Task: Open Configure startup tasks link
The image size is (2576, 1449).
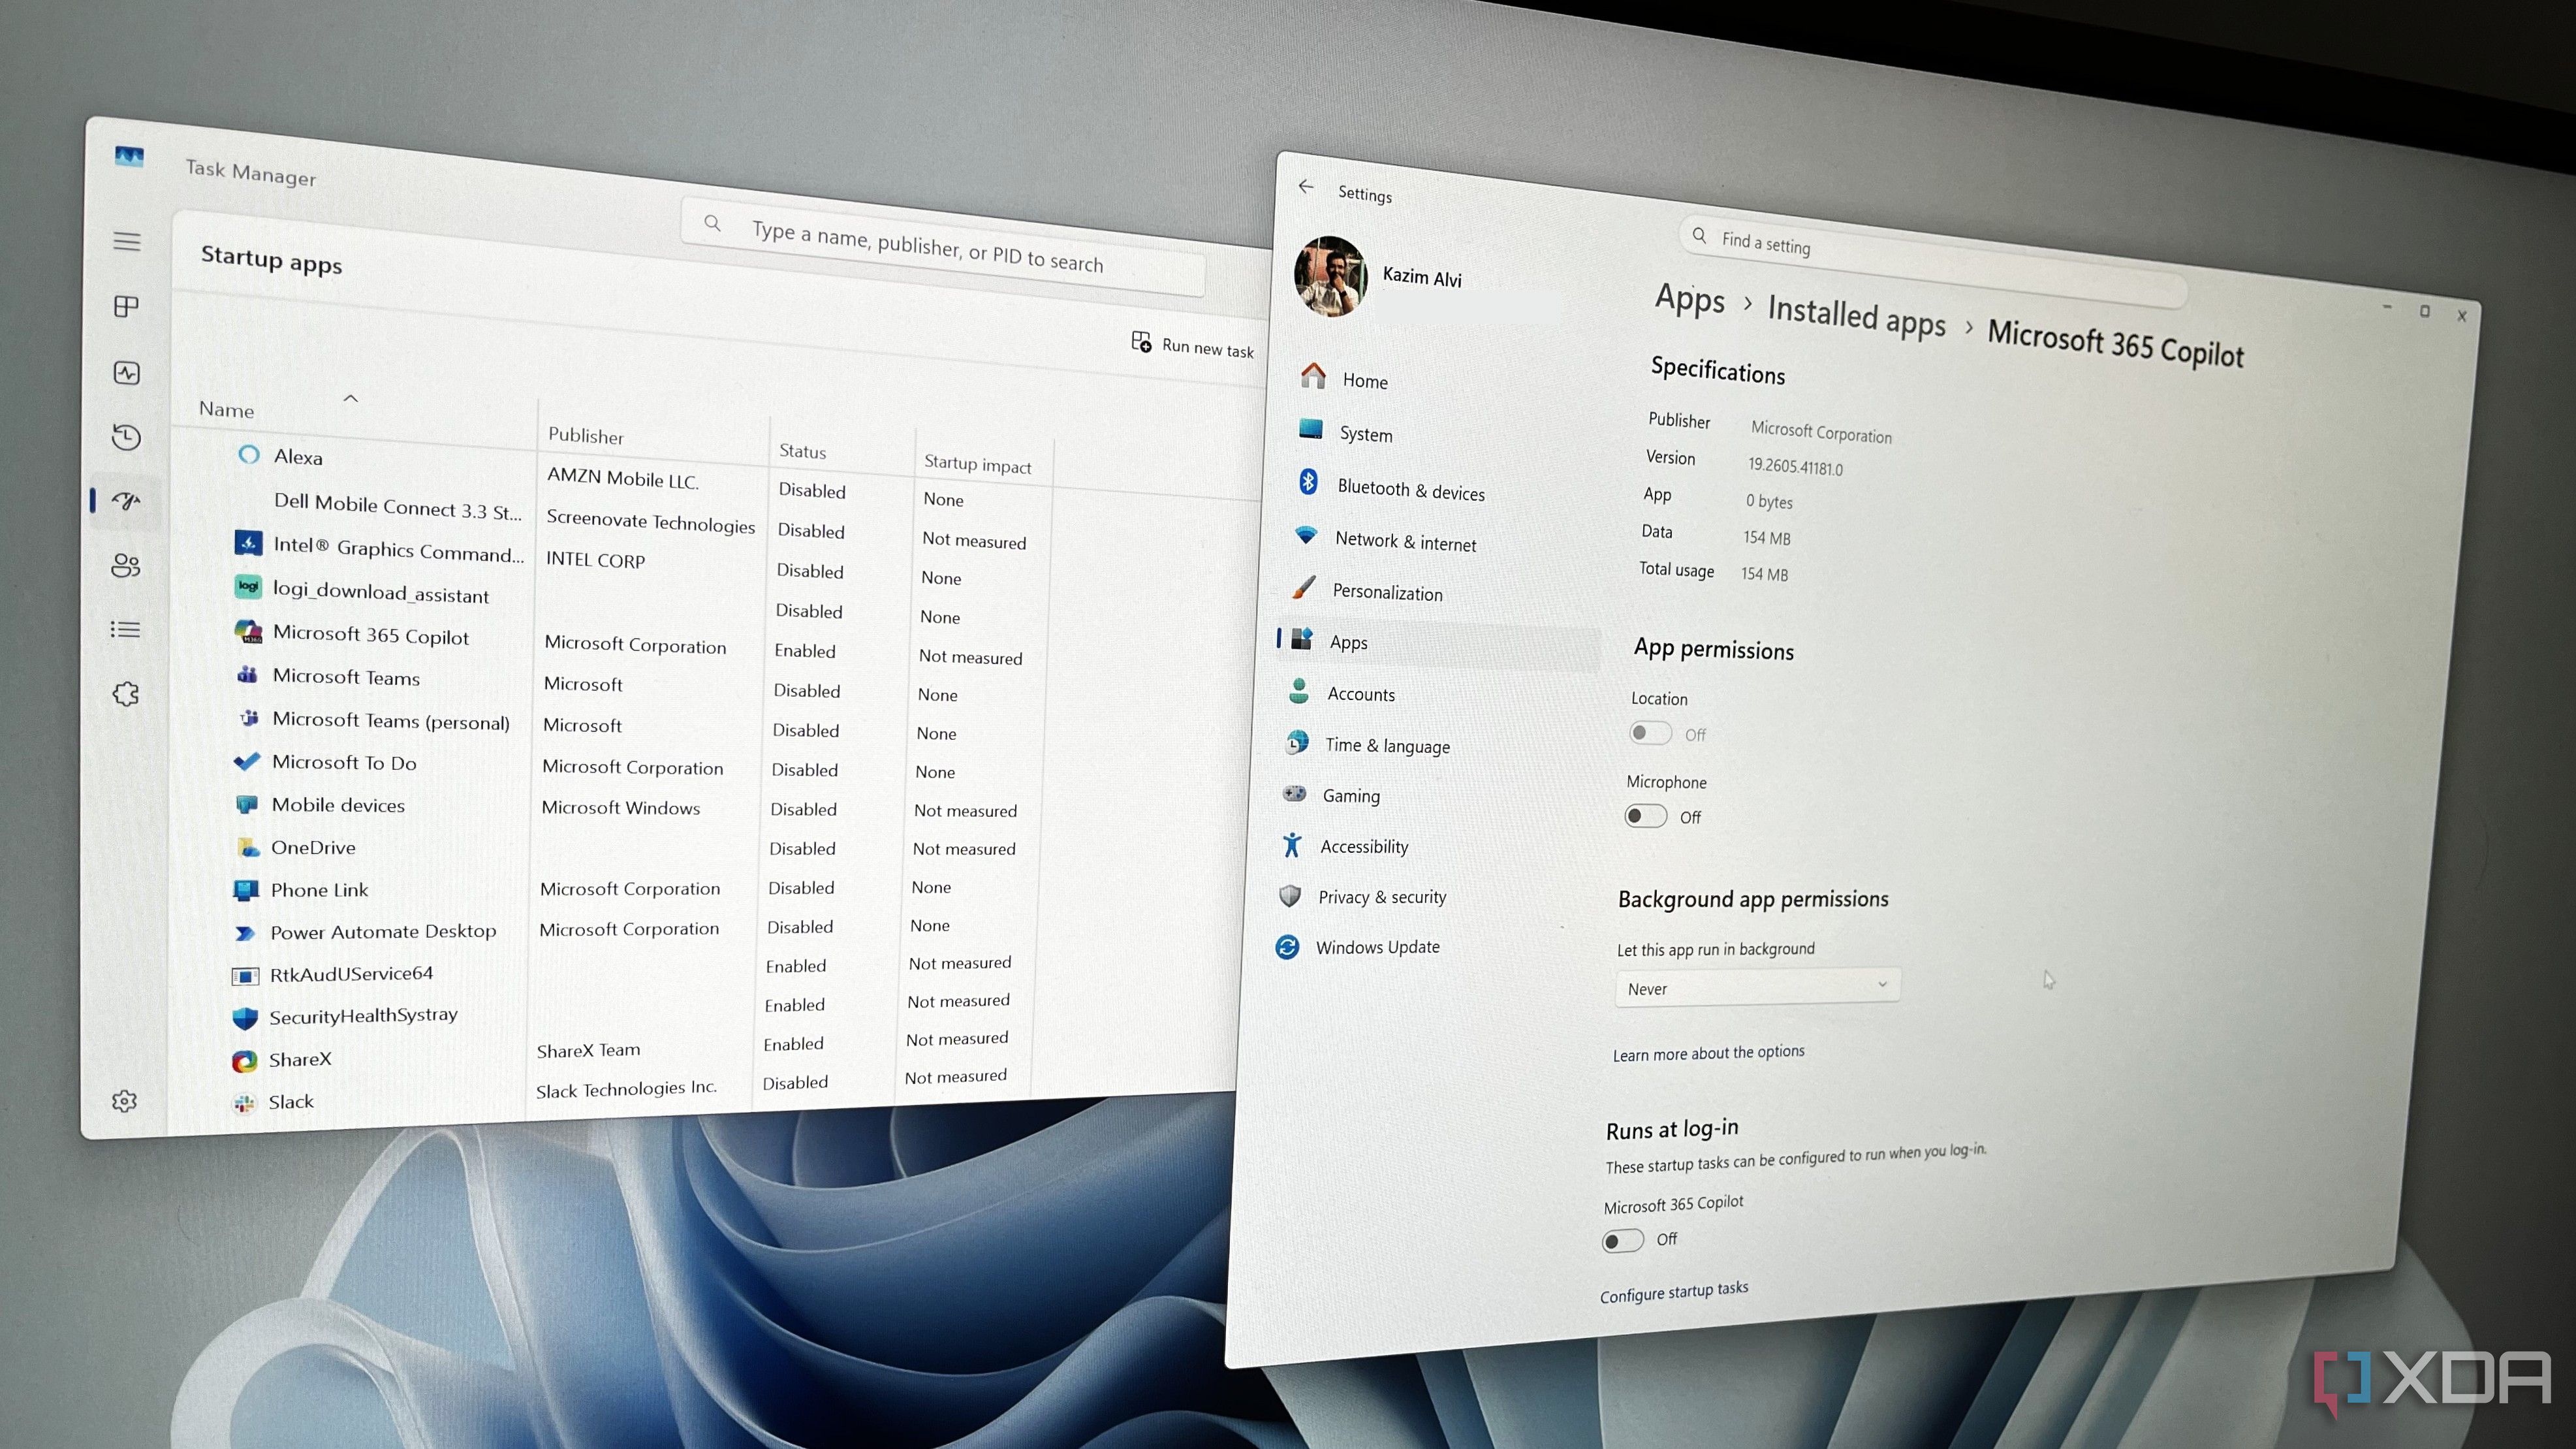Action: coord(1674,1291)
